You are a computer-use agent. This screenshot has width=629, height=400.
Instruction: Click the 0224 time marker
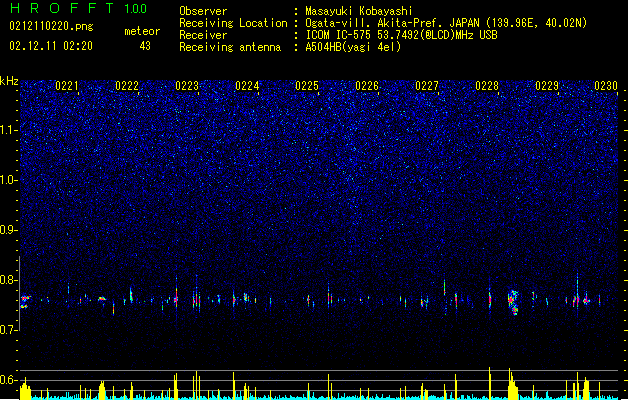[x=247, y=86]
